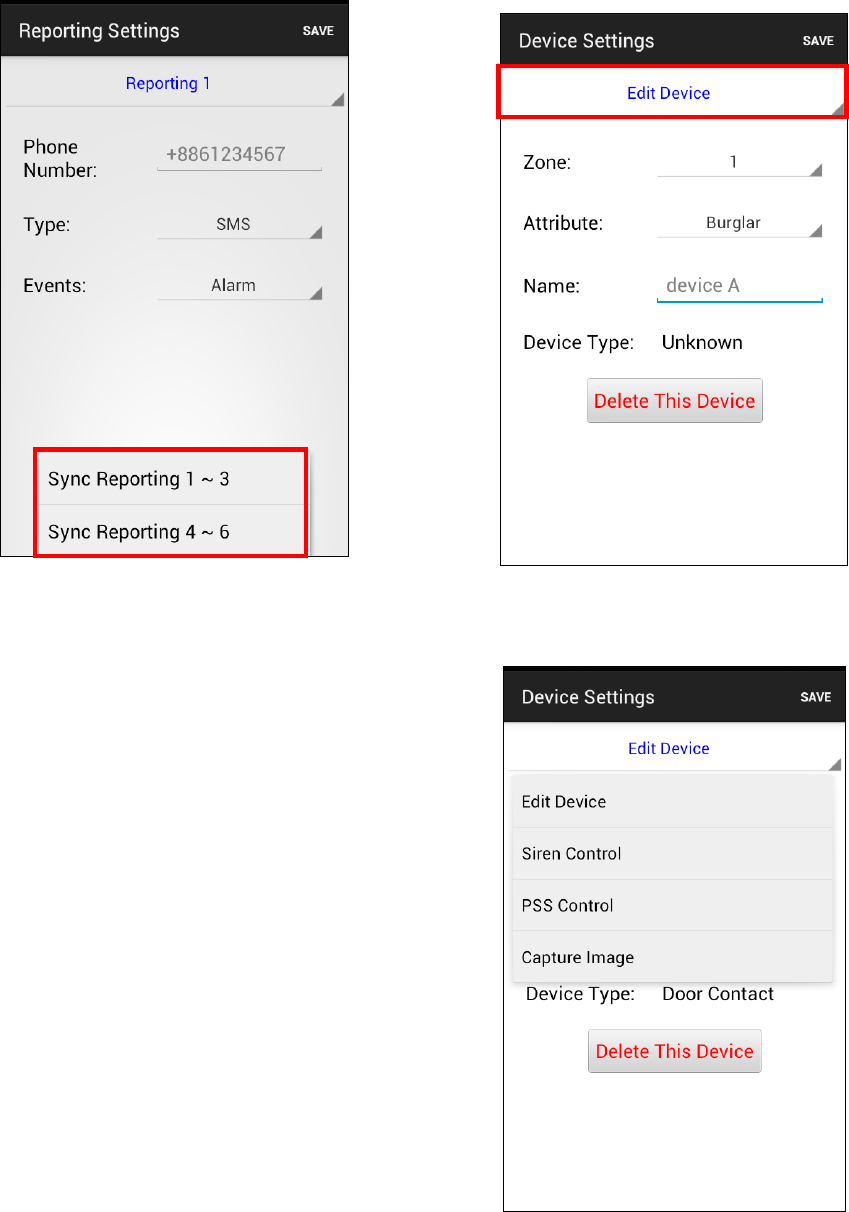Delete This Device on the Door Contact screen
Image resolution: width=849 pixels, height=1212 pixels.
pyautogui.click(x=675, y=1051)
